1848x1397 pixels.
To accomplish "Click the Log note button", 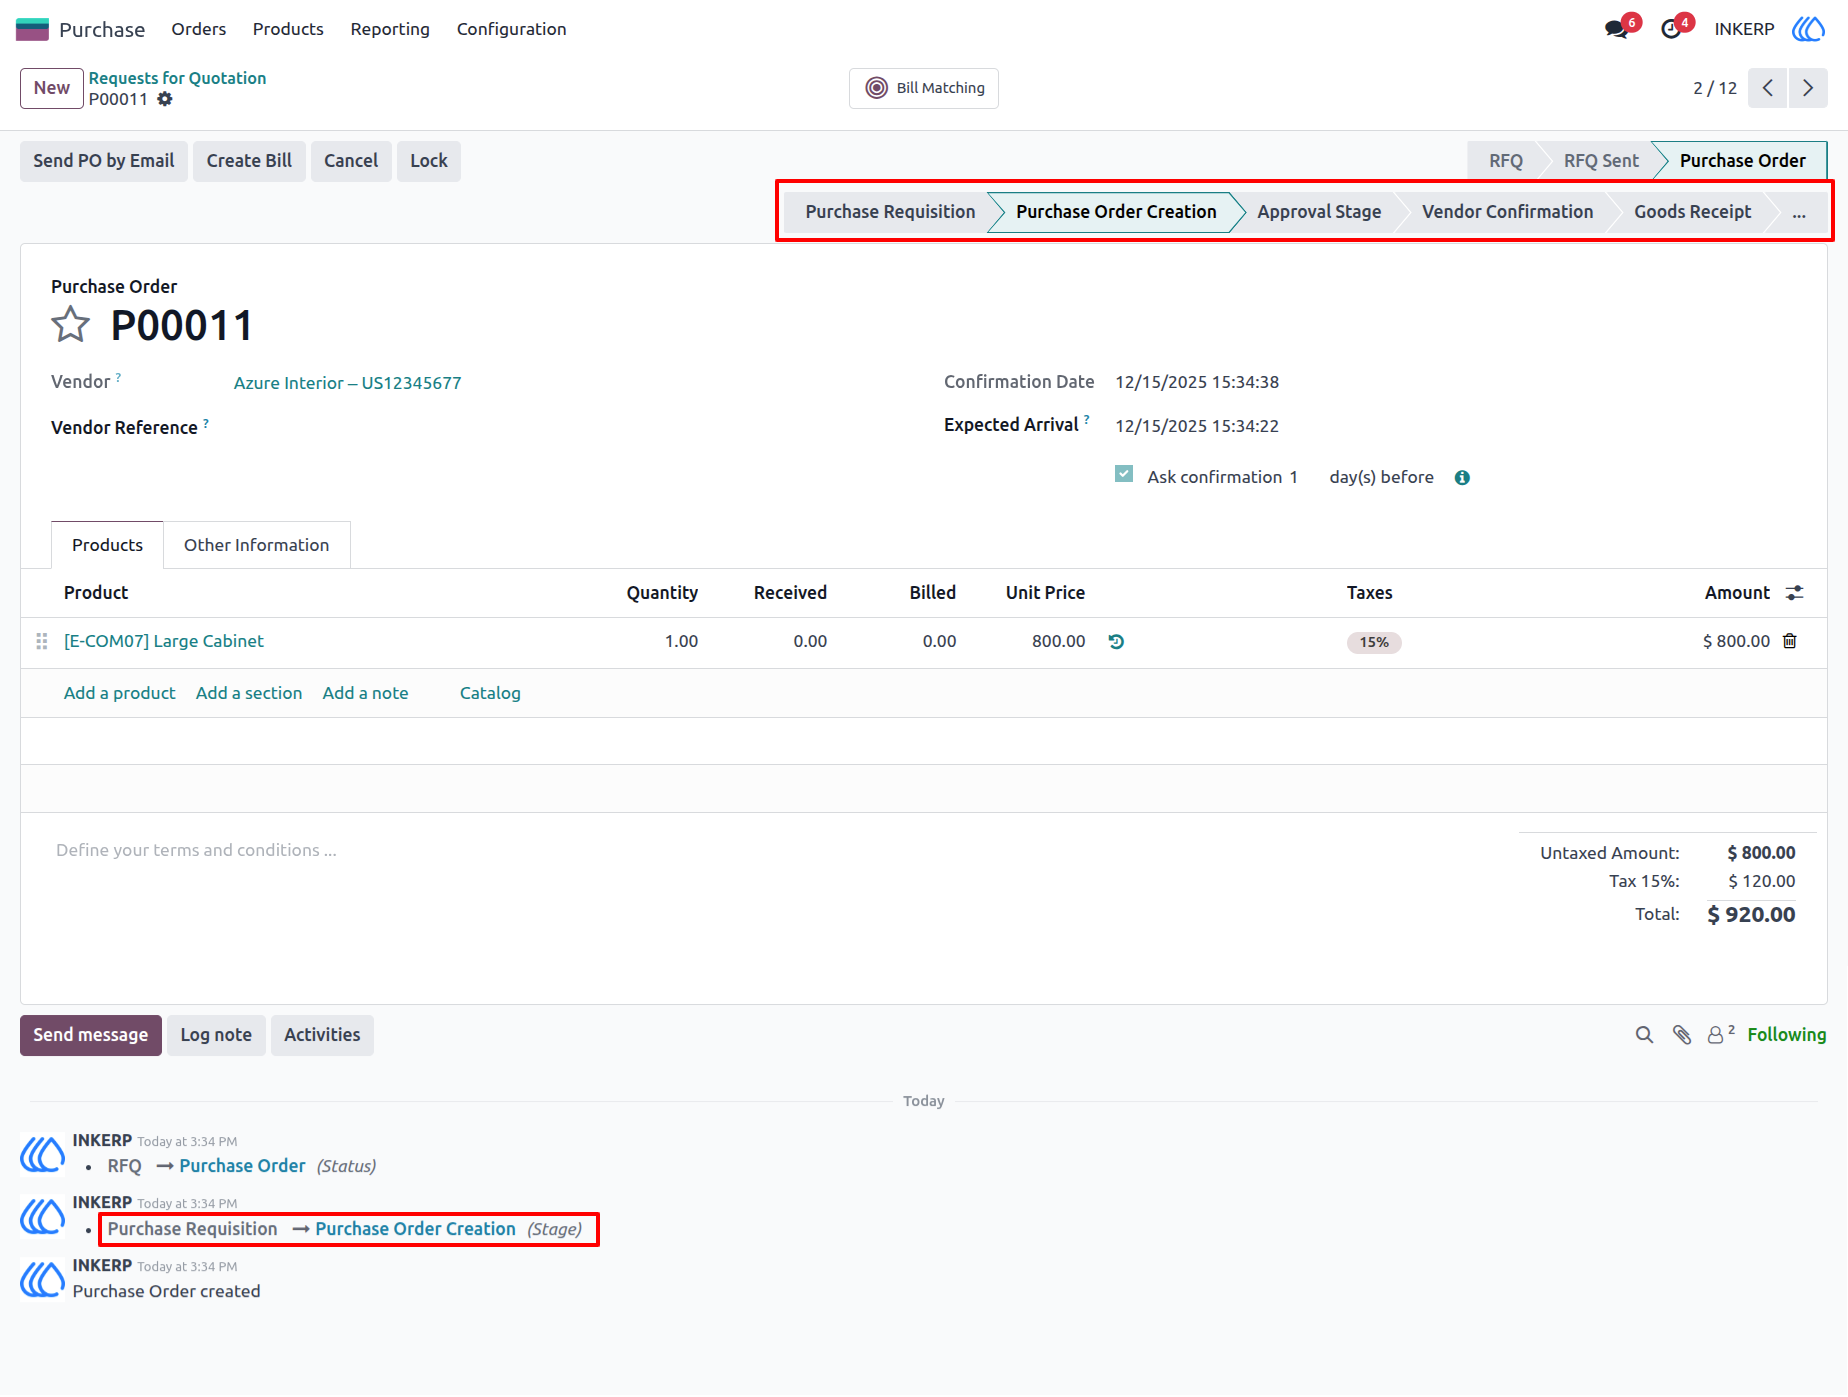I will [216, 1035].
